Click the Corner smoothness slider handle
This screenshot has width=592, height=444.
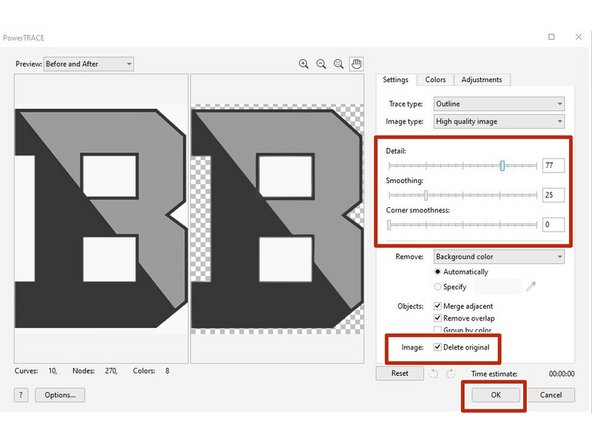click(389, 225)
